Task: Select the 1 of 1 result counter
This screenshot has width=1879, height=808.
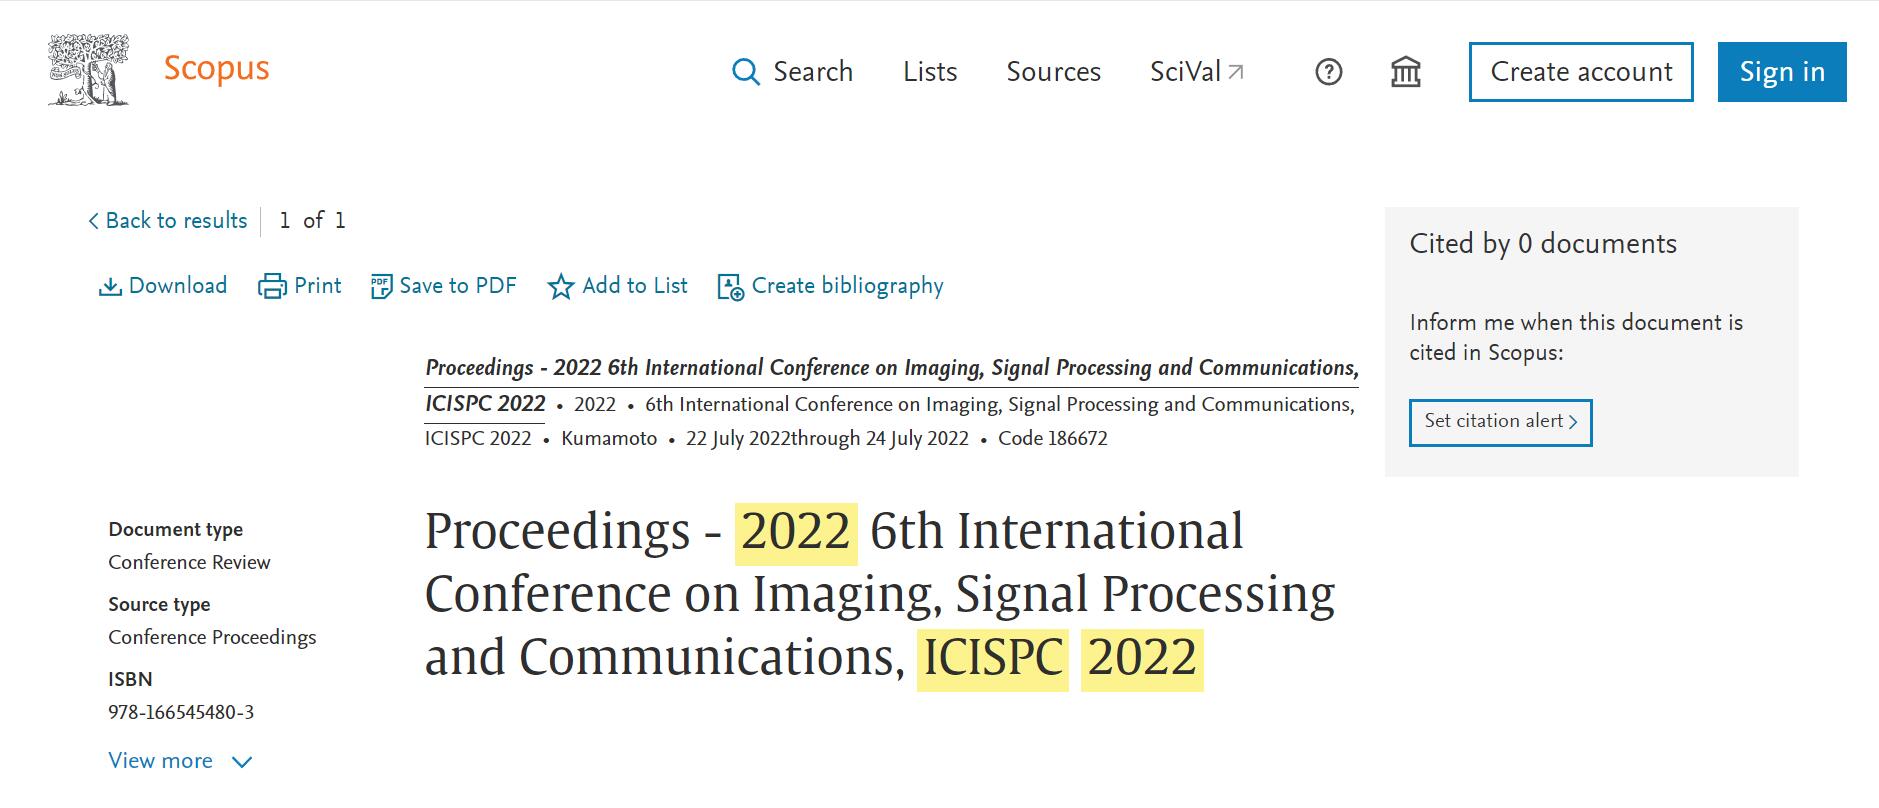Action: pyautogui.click(x=313, y=221)
